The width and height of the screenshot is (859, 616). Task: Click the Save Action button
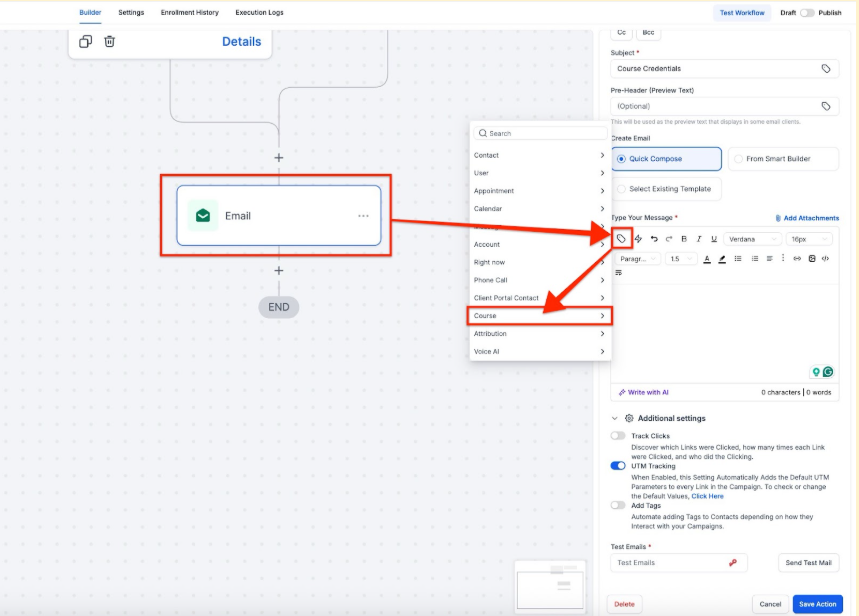pos(818,604)
